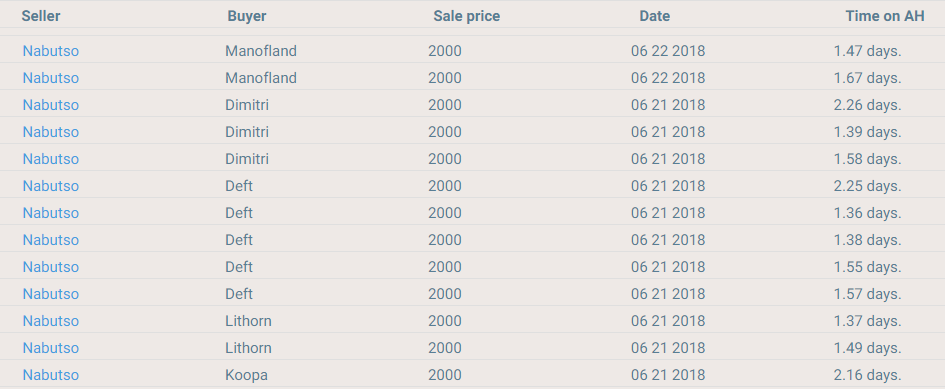Sort table by Buyer column header
Screen dimensions: 945x389
pos(246,16)
